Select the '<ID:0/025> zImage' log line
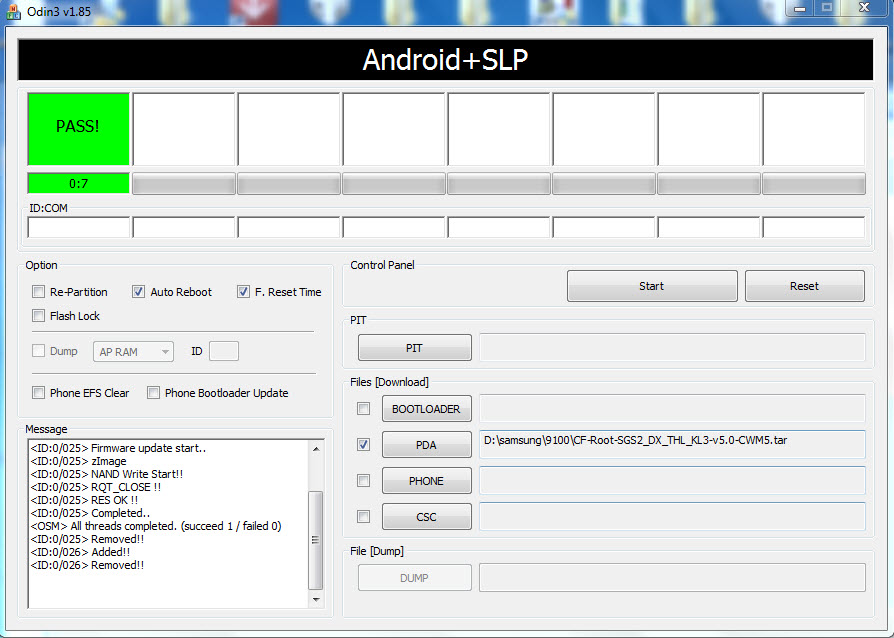Screen dimensions: 894x638 click(x=78, y=461)
